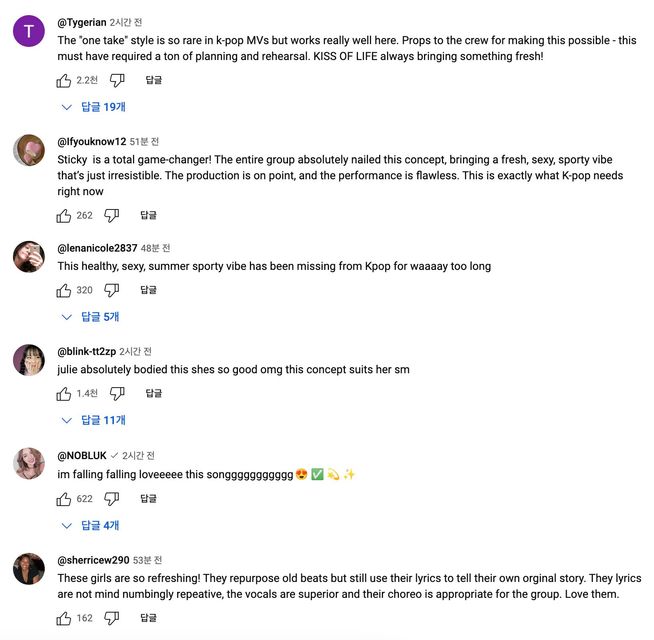The width and height of the screenshot is (654, 640).
Task: Dislike the comment by @NOBLUK
Action: 112,499
